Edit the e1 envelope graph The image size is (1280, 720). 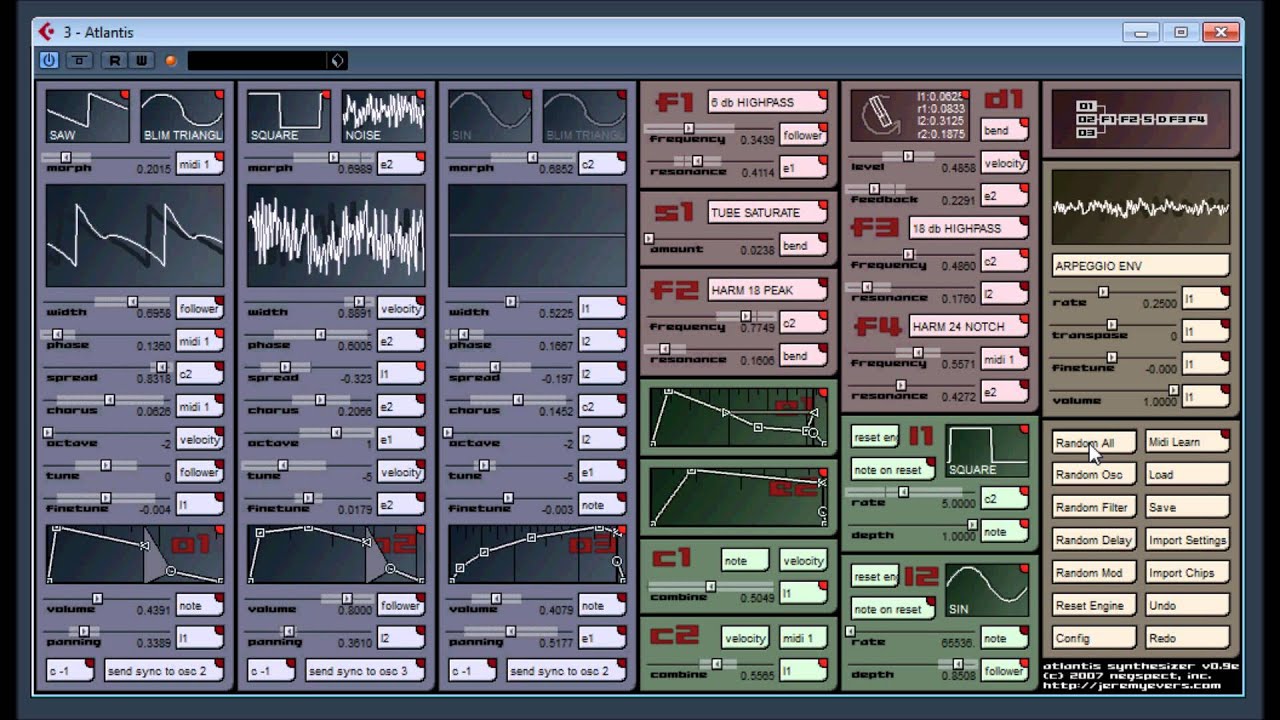tap(738, 416)
